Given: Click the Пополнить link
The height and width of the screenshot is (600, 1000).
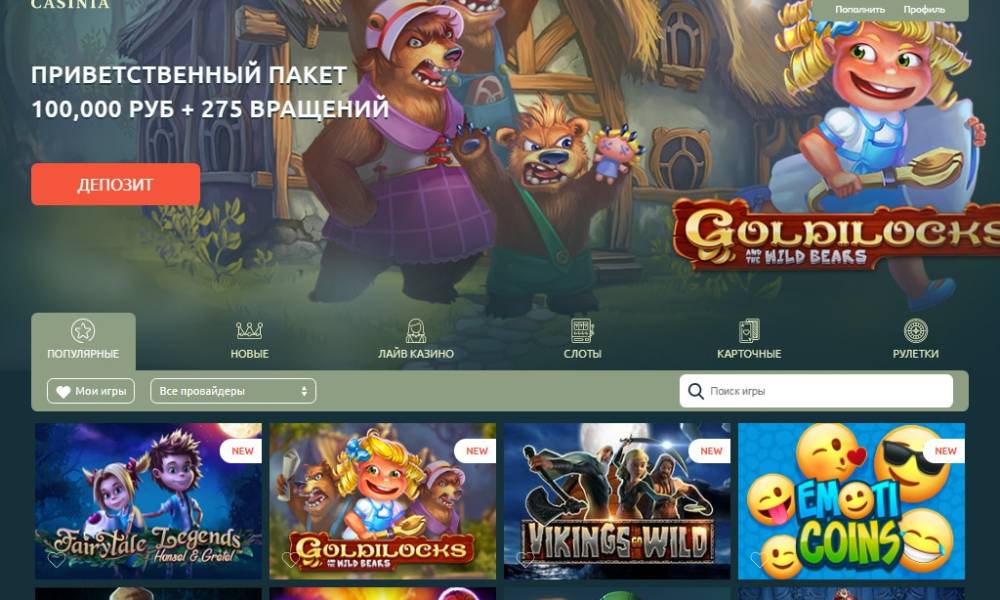Looking at the screenshot, I should click(860, 10).
